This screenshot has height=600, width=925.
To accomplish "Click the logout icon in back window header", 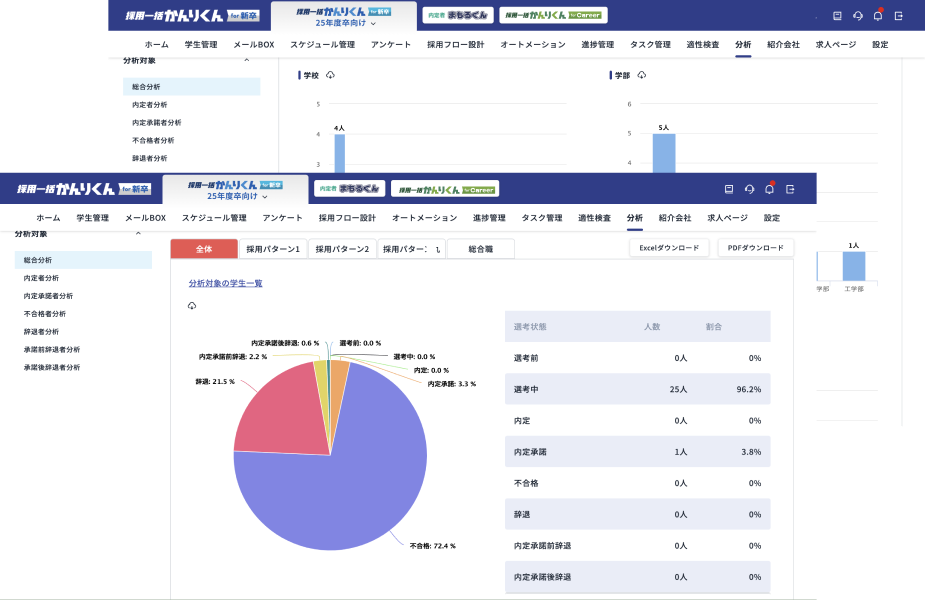I will (898, 16).
